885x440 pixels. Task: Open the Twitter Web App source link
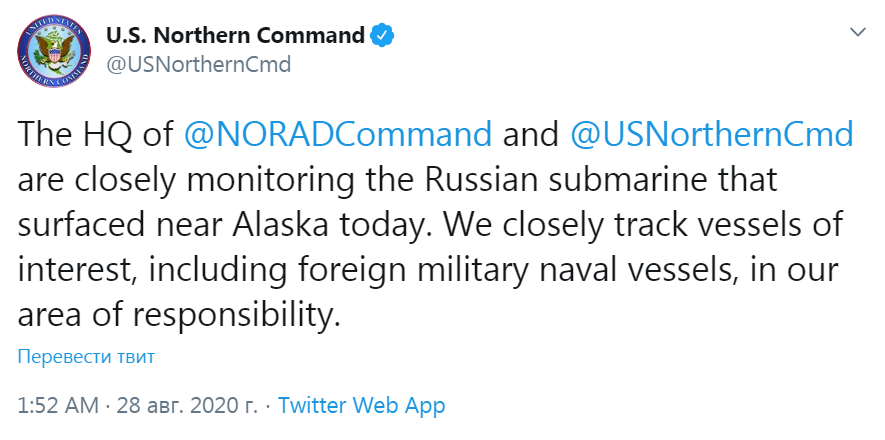tap(361, 406)
